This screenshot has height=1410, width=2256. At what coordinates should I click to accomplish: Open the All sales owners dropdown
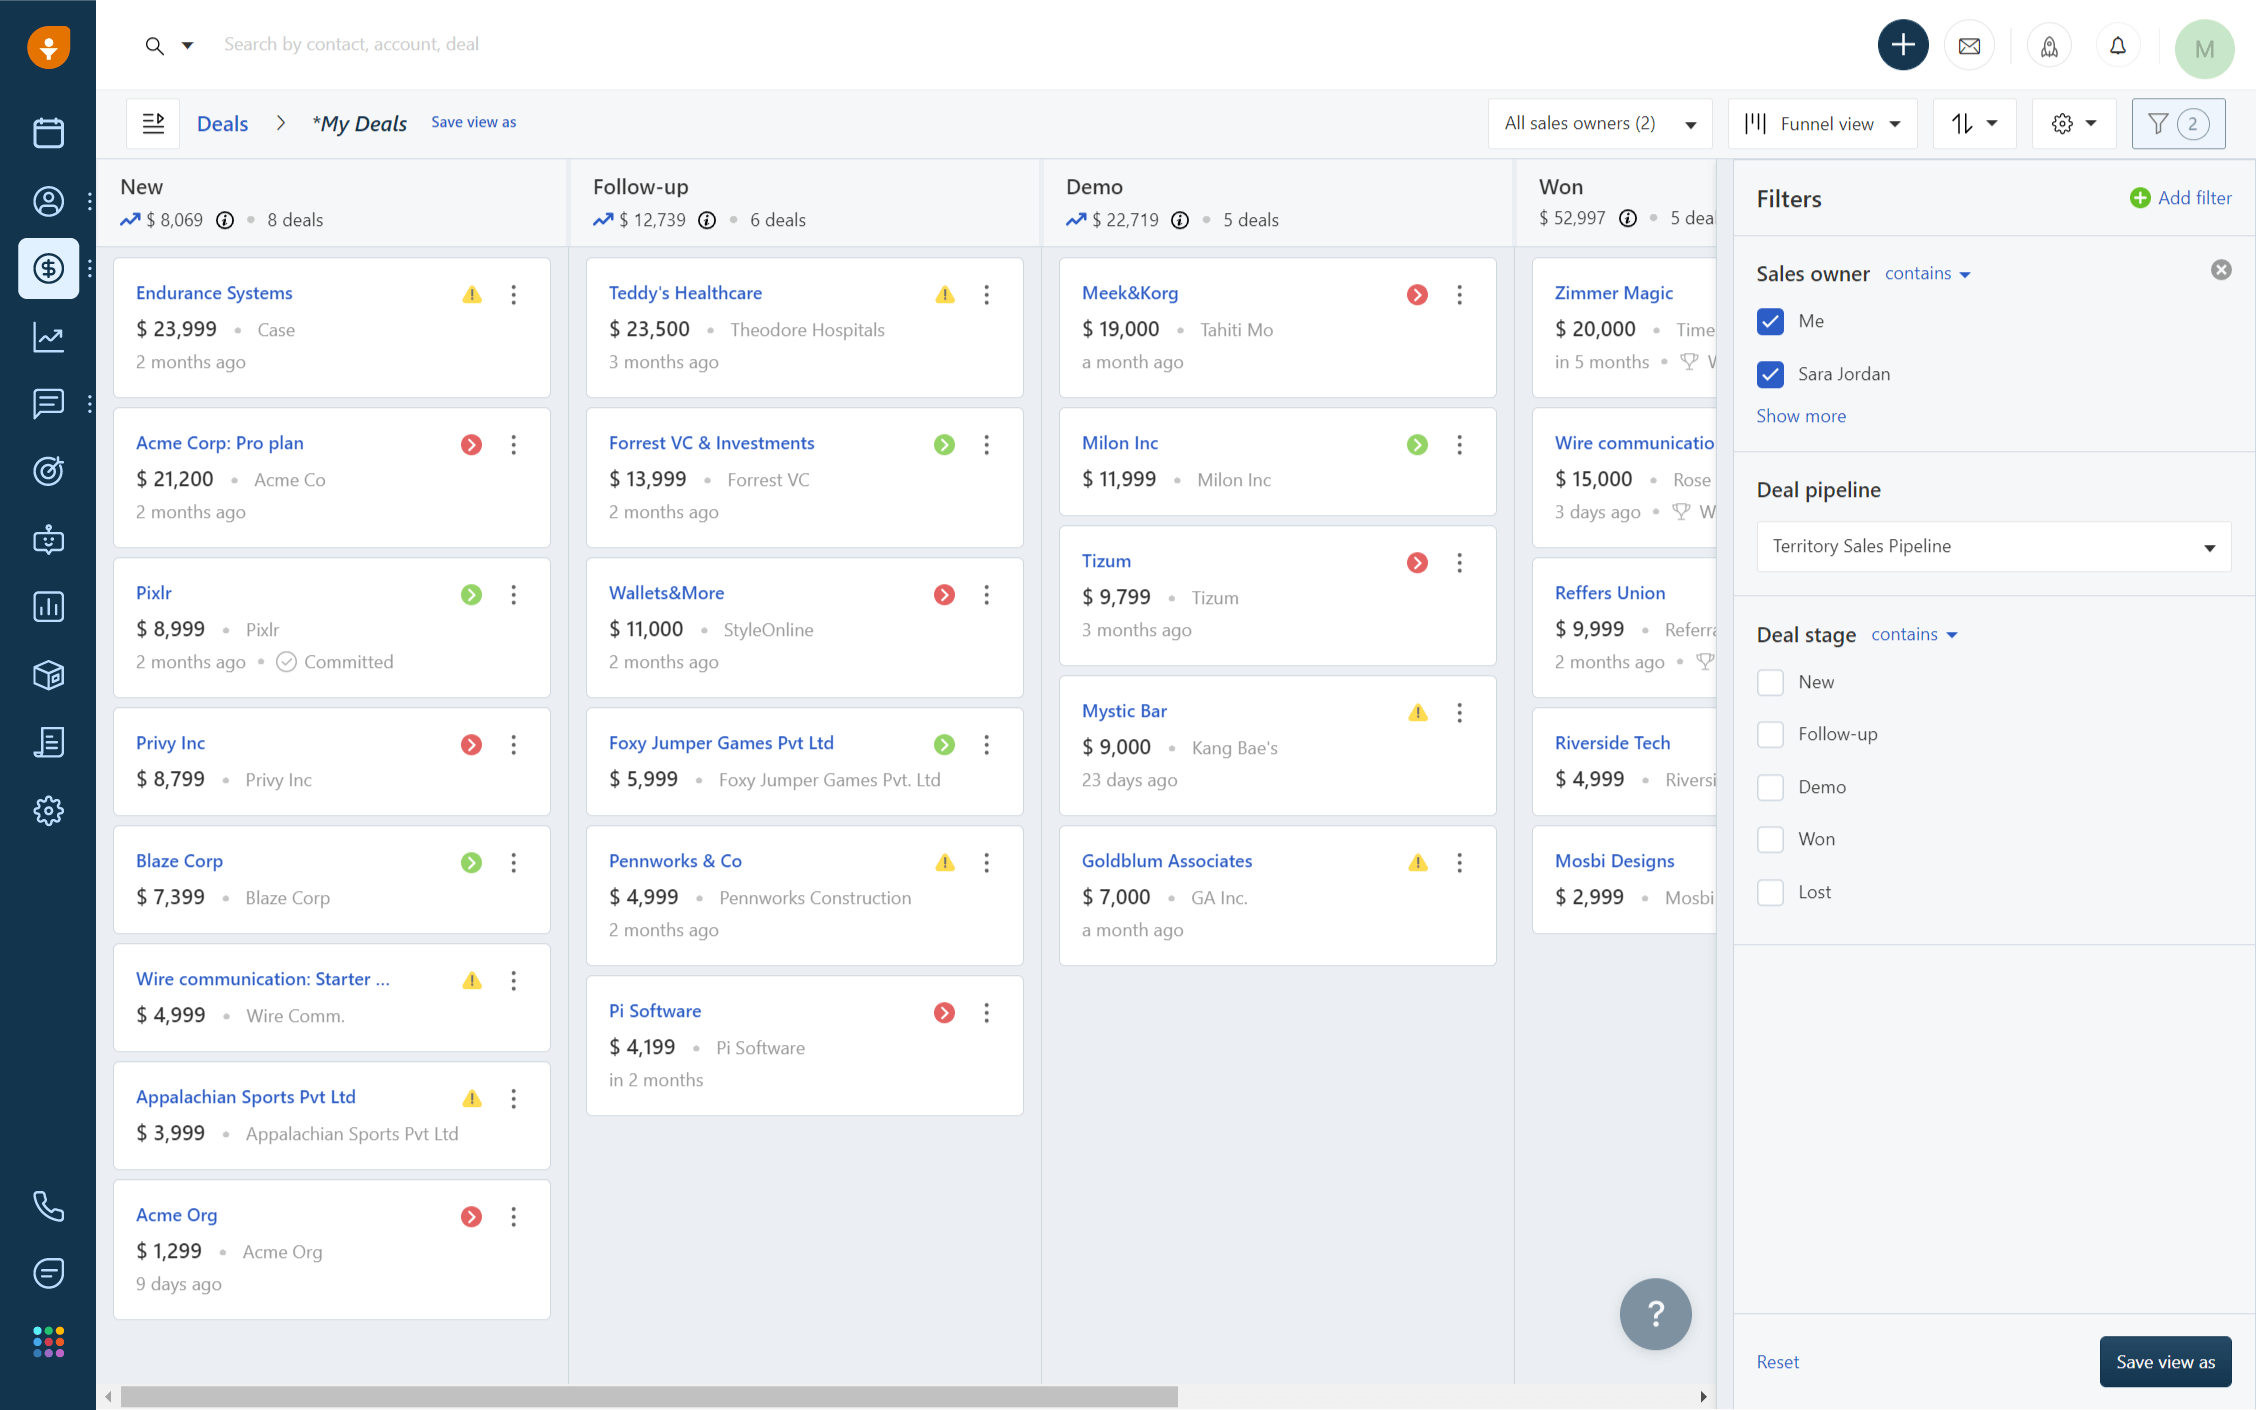tap(1600, 124)
